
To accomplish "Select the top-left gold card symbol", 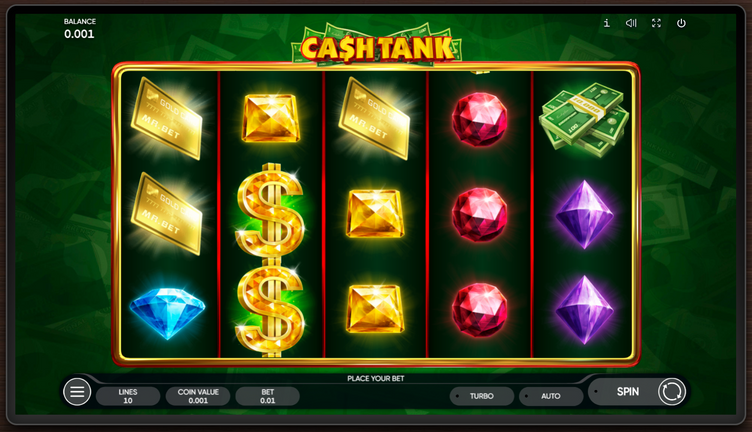I will coord(167,118).
